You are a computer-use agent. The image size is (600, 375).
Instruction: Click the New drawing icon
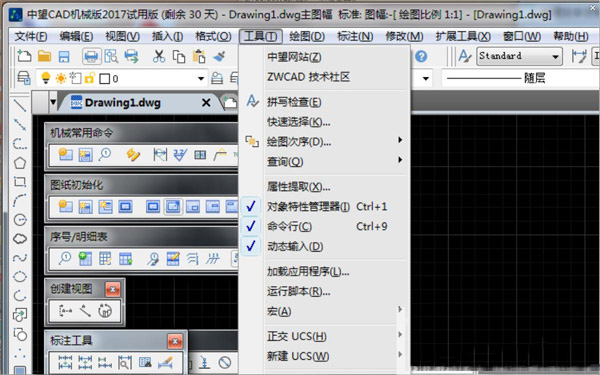coord(24,56)
